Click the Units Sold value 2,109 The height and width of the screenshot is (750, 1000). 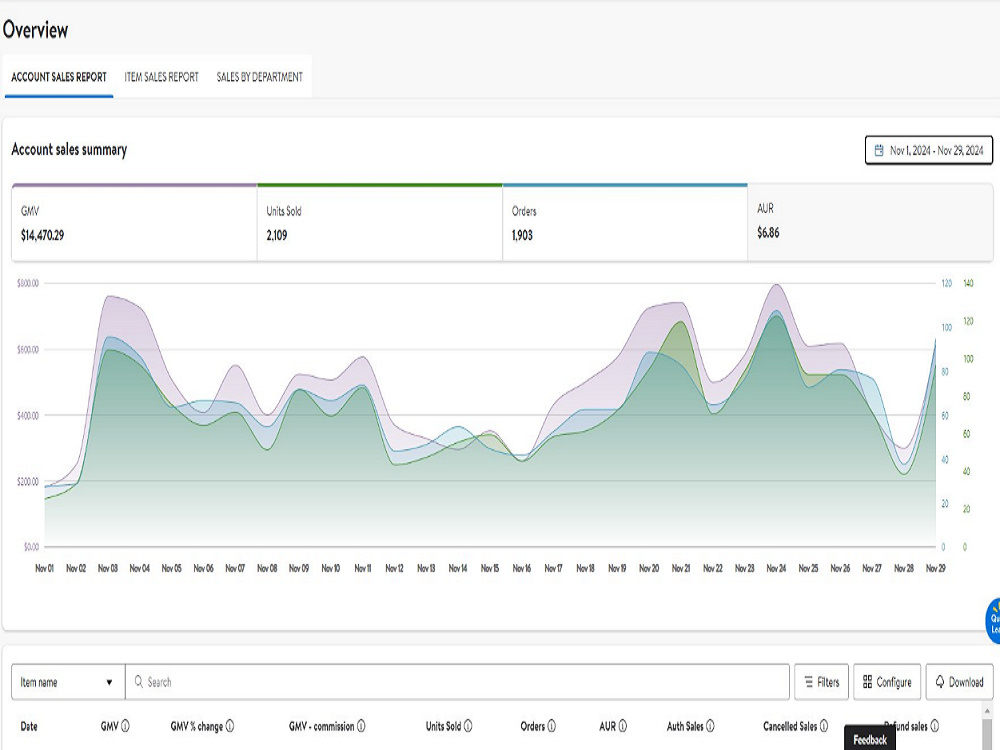point(277,235)
